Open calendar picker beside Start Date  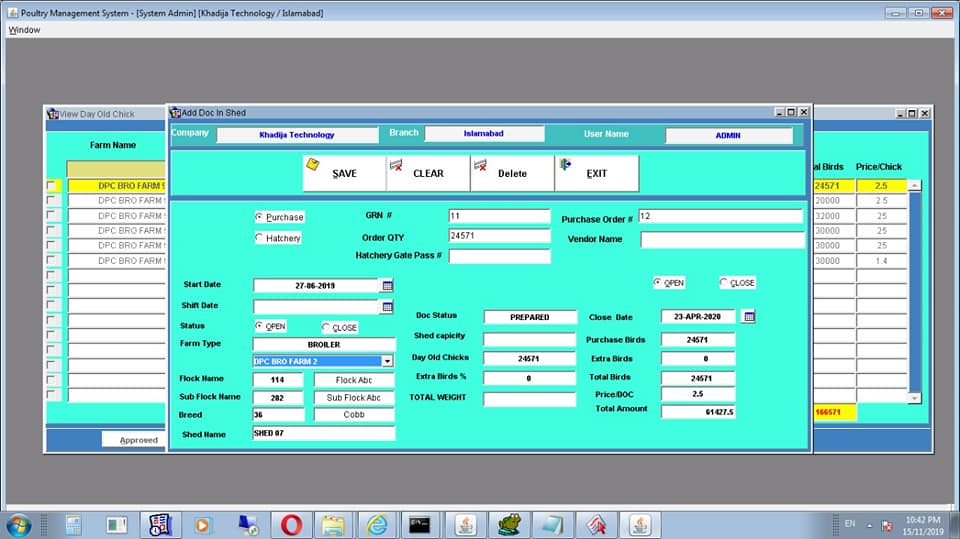coord(387,285)
